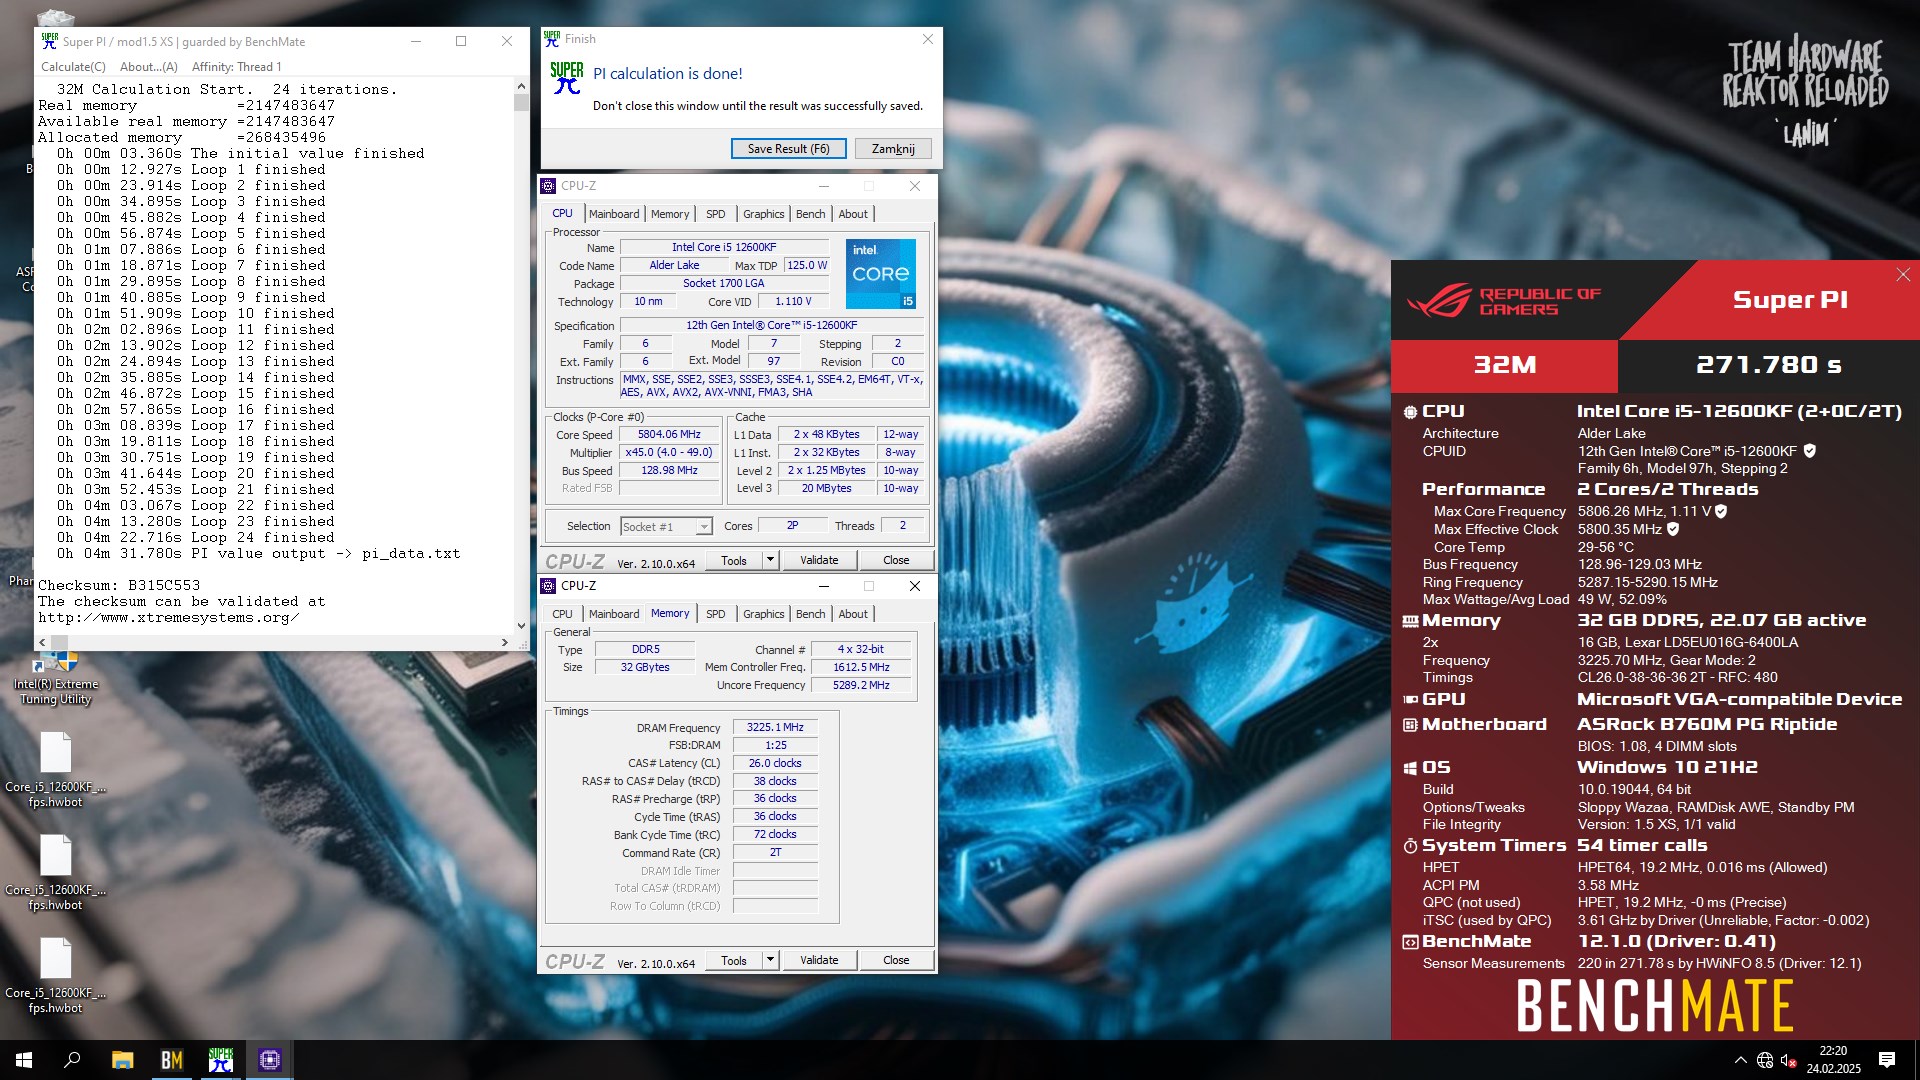The height and width of the screenshot is (1080, 1920).
Task: Click Super PI window title icon
Action: click(x=50, y=41)
